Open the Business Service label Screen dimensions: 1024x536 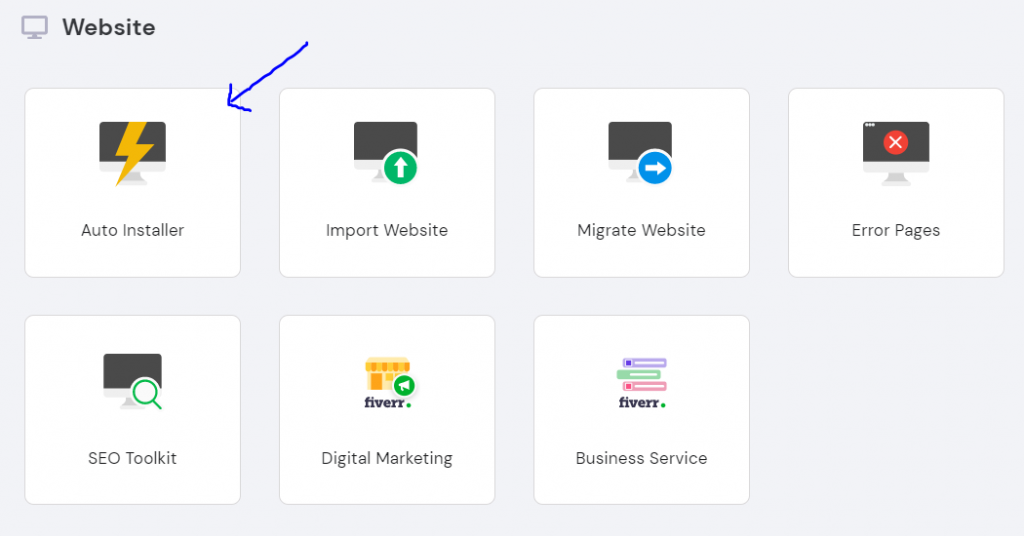pyautogui.click(x=641, y=458)
